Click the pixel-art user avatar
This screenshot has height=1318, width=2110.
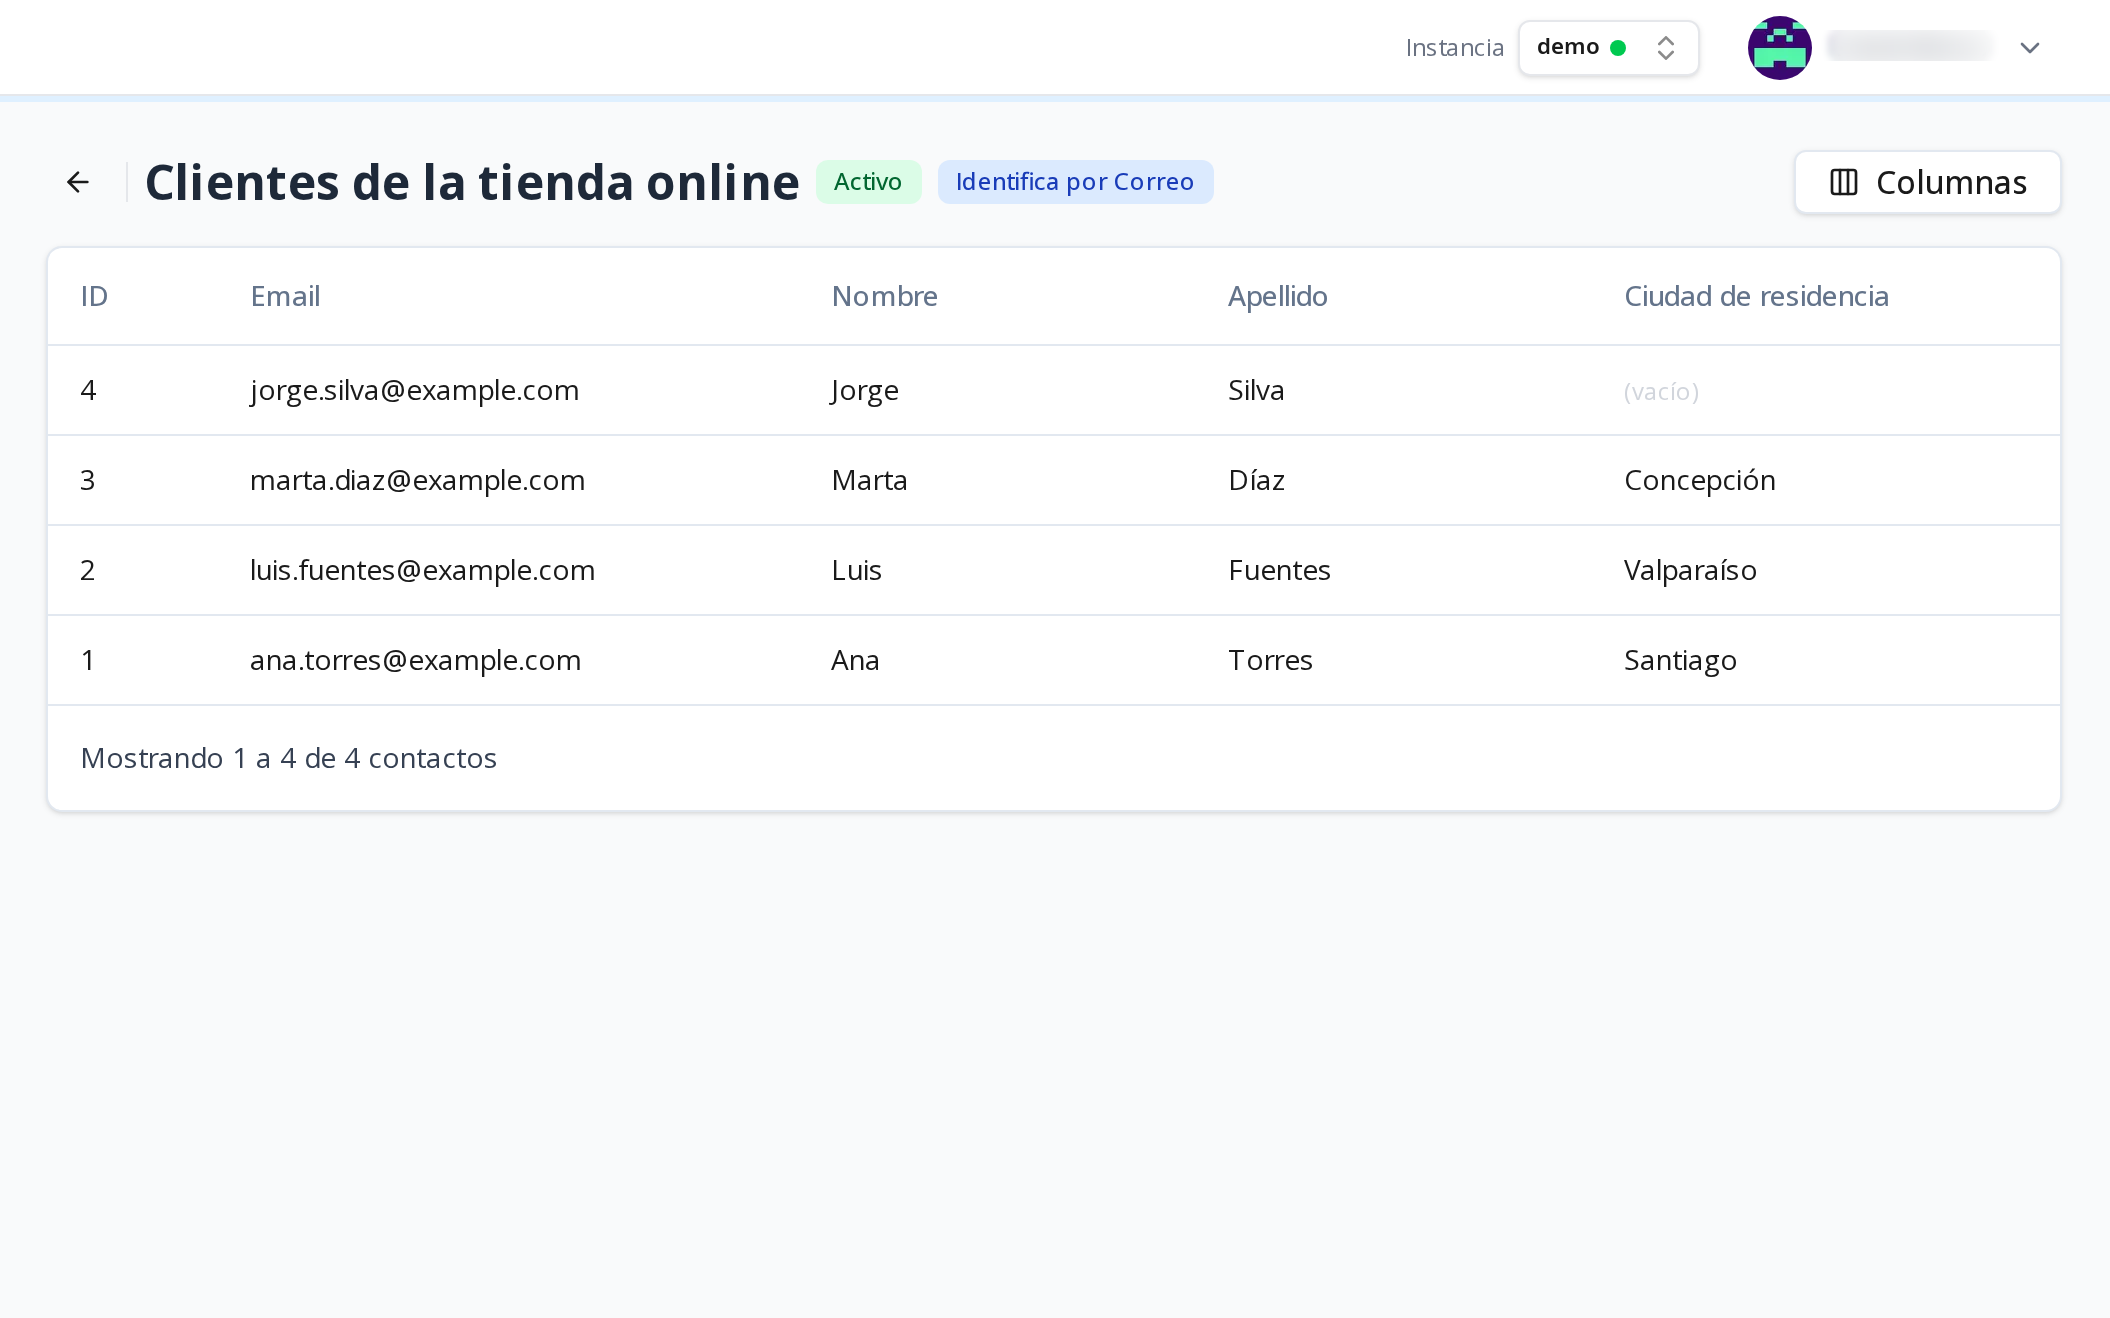click(x=1779, y=47)
